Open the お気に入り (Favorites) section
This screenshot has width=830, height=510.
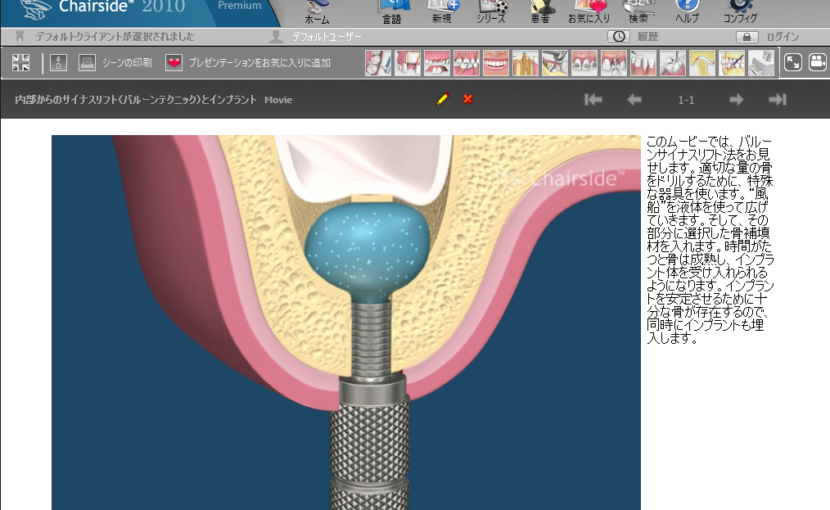[588, 11]
